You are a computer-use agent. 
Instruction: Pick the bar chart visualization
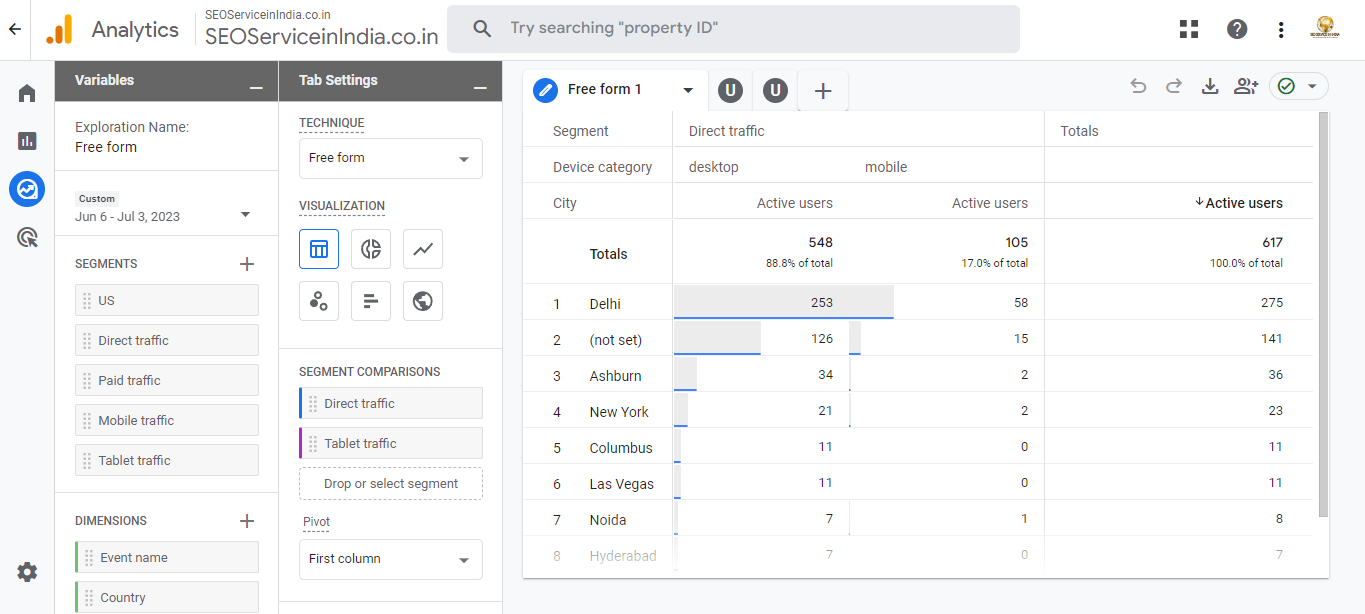click(371, 301)
